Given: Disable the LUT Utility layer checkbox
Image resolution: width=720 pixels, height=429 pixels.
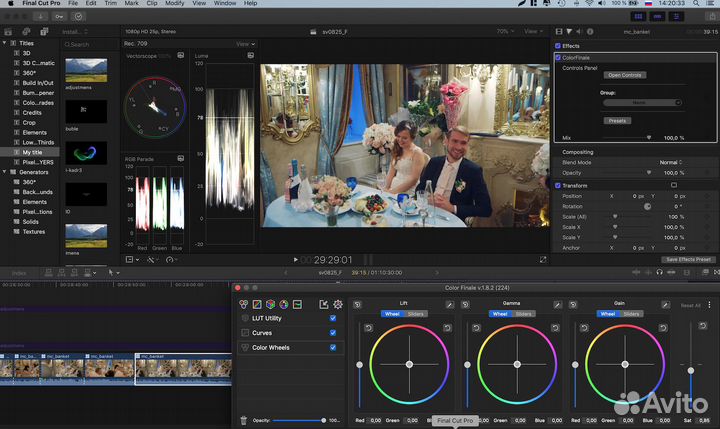Looking at the screenshot, I should [x=333, y=318].
